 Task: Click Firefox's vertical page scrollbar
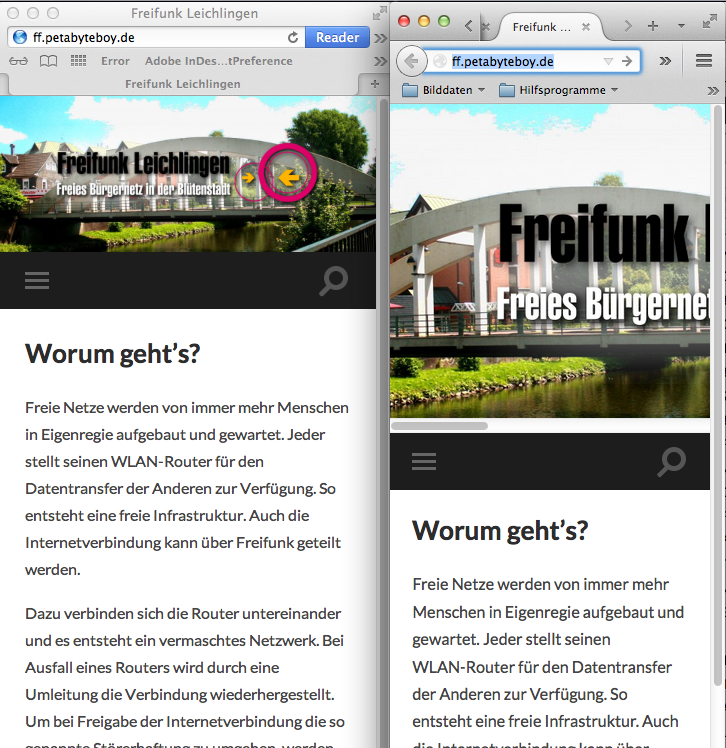[717, 396]
